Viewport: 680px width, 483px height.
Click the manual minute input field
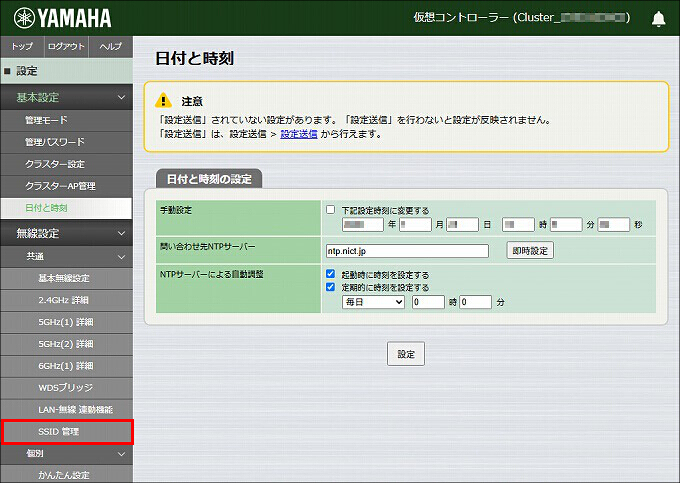tap(566, 225)
